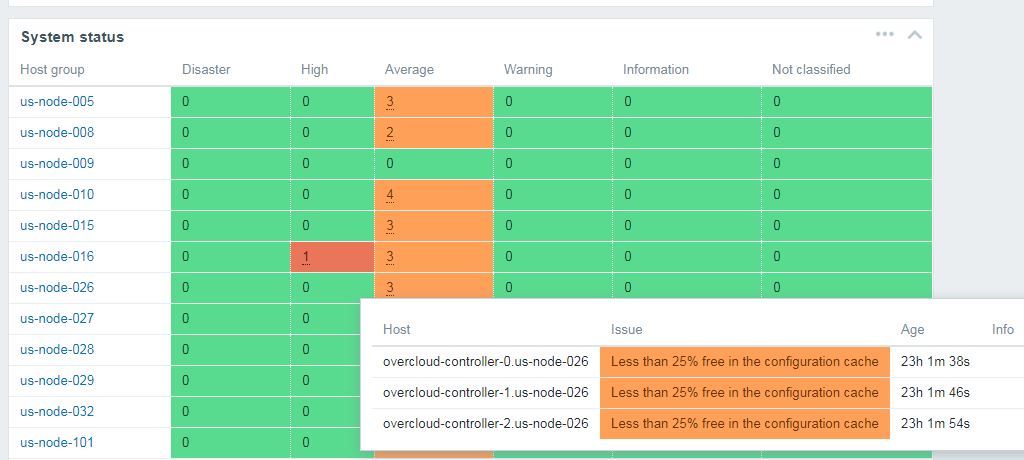Select the overcloud-controller-2.us-node-026 host row

coord(485,424)
